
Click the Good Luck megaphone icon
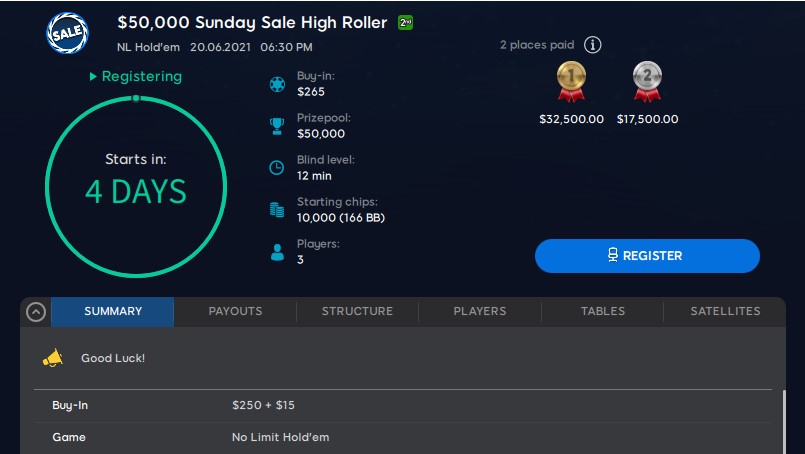53,358
